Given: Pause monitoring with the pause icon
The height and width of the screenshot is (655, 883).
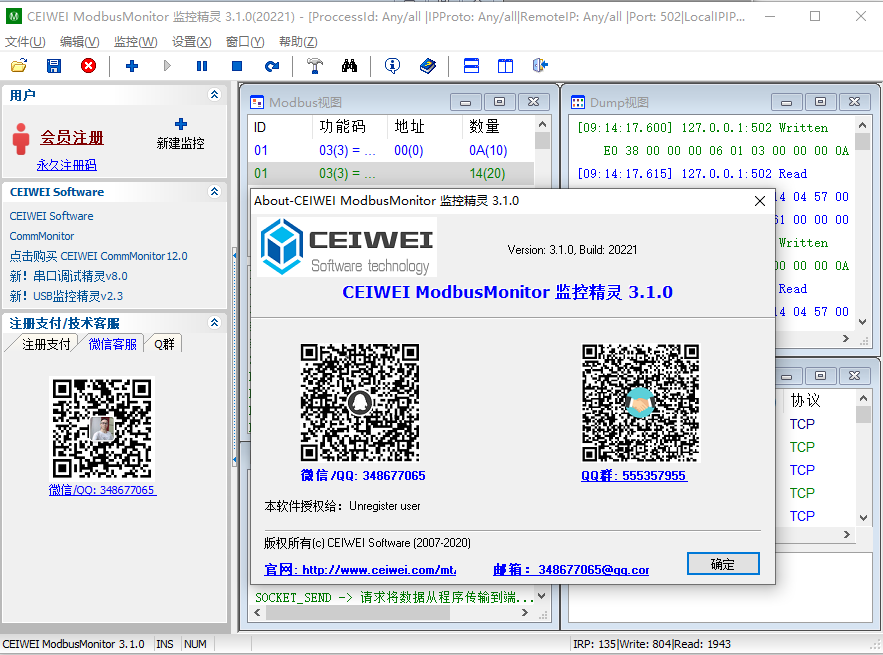Looking at the screenshot, I should coord(202,66).
